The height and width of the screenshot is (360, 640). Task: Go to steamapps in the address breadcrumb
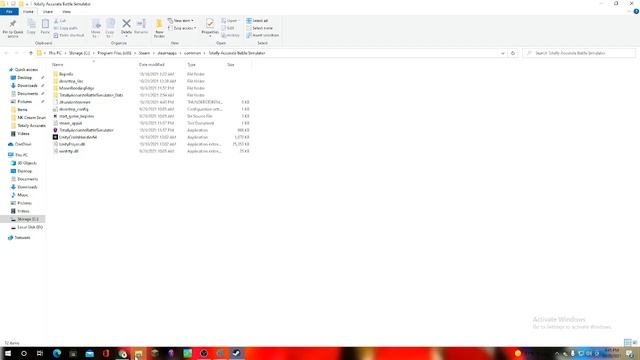pyautogui.click(x=167, y=53)
